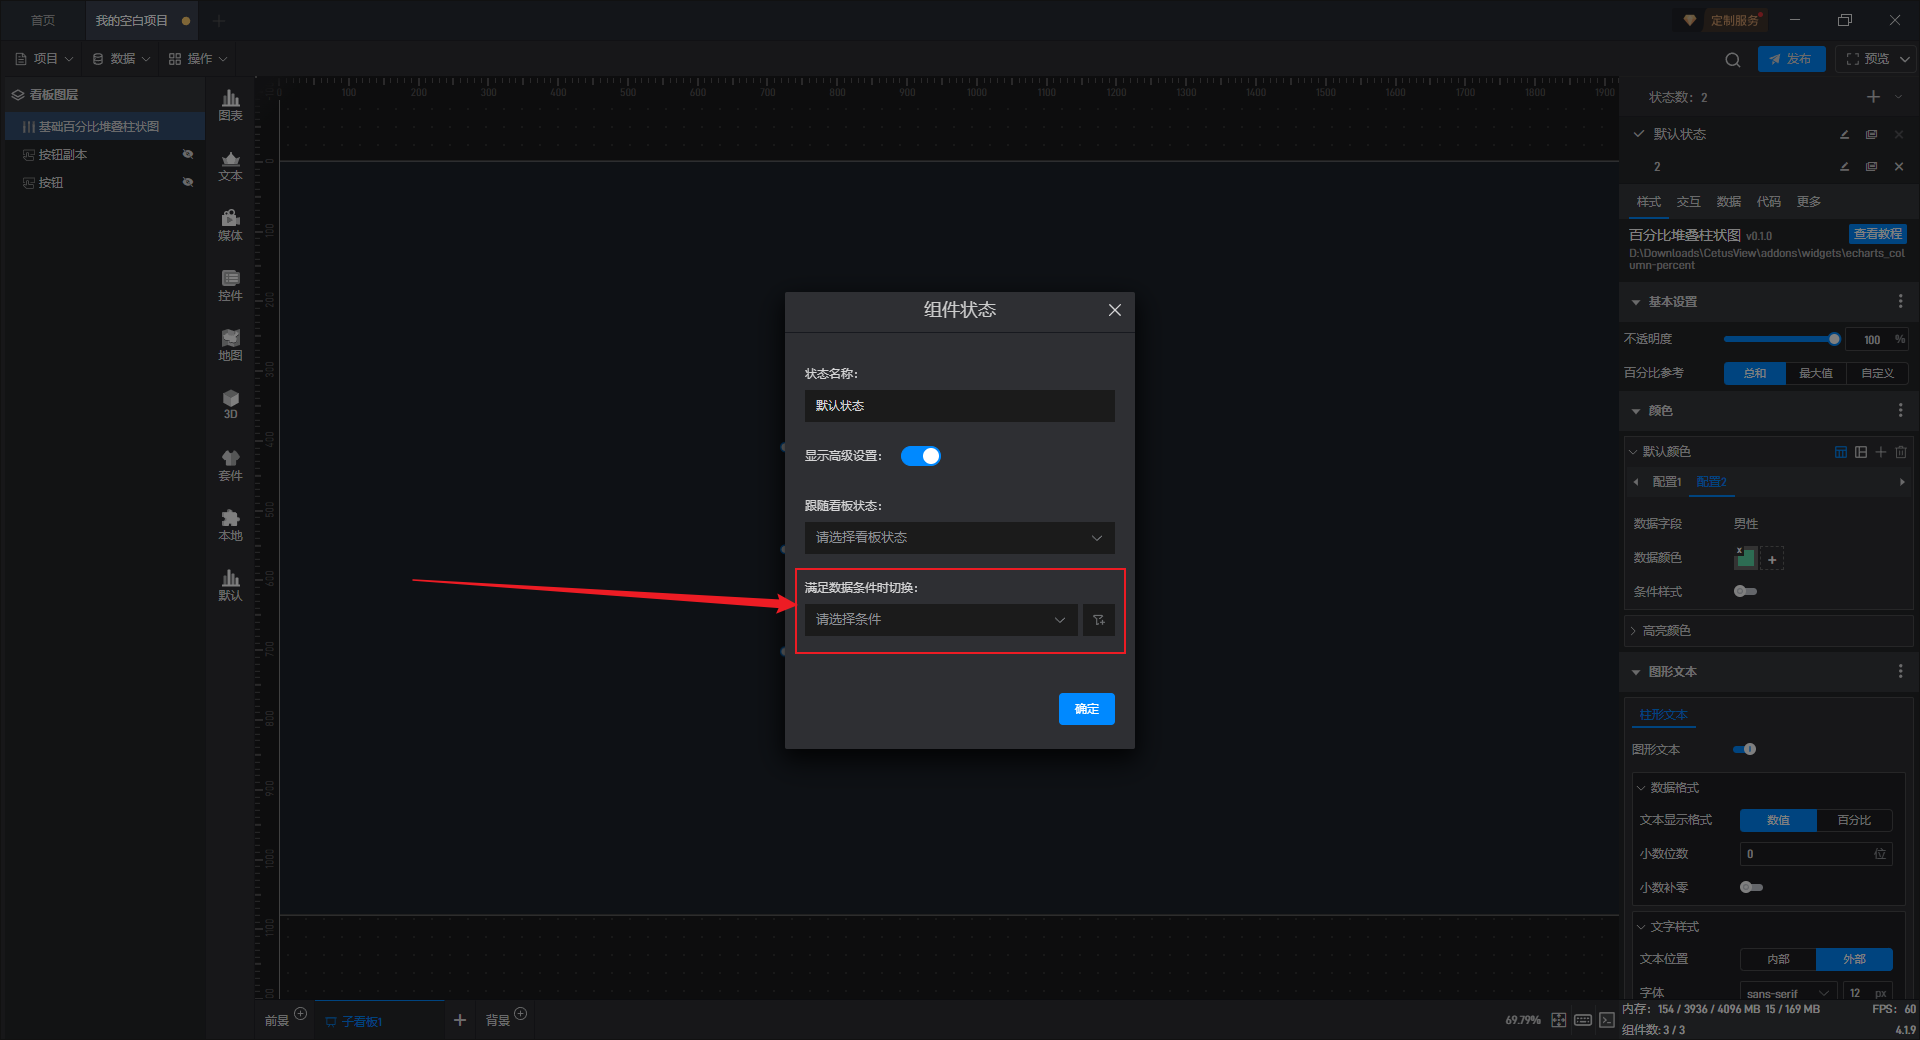The image size is (1920, 1040).
Task: Switch to the 交互 tab
Action: click(x=1689, y=202)
